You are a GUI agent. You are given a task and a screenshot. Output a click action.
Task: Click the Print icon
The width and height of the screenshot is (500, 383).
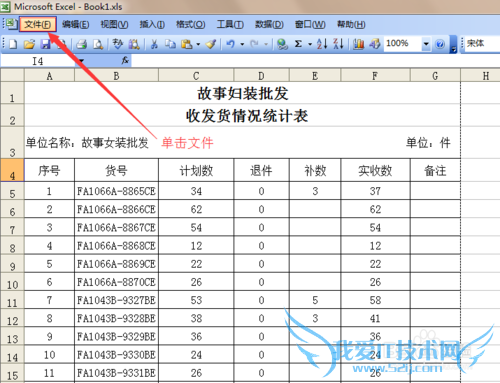coord(82,44)
